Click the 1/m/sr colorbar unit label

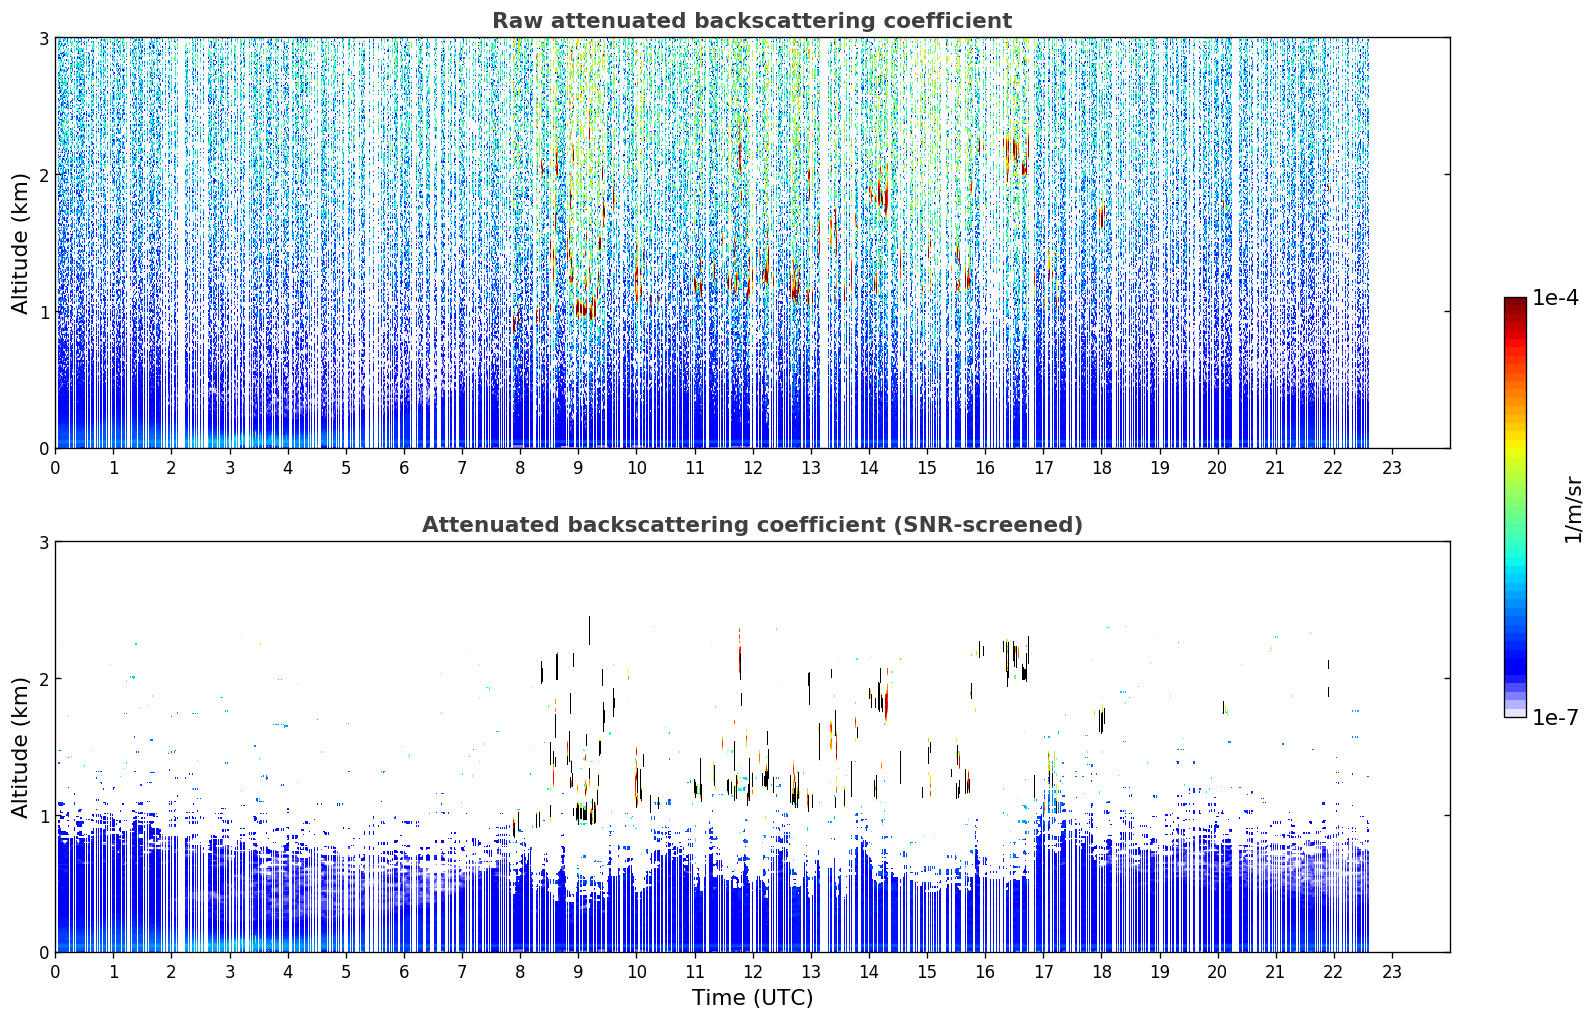1573,509
